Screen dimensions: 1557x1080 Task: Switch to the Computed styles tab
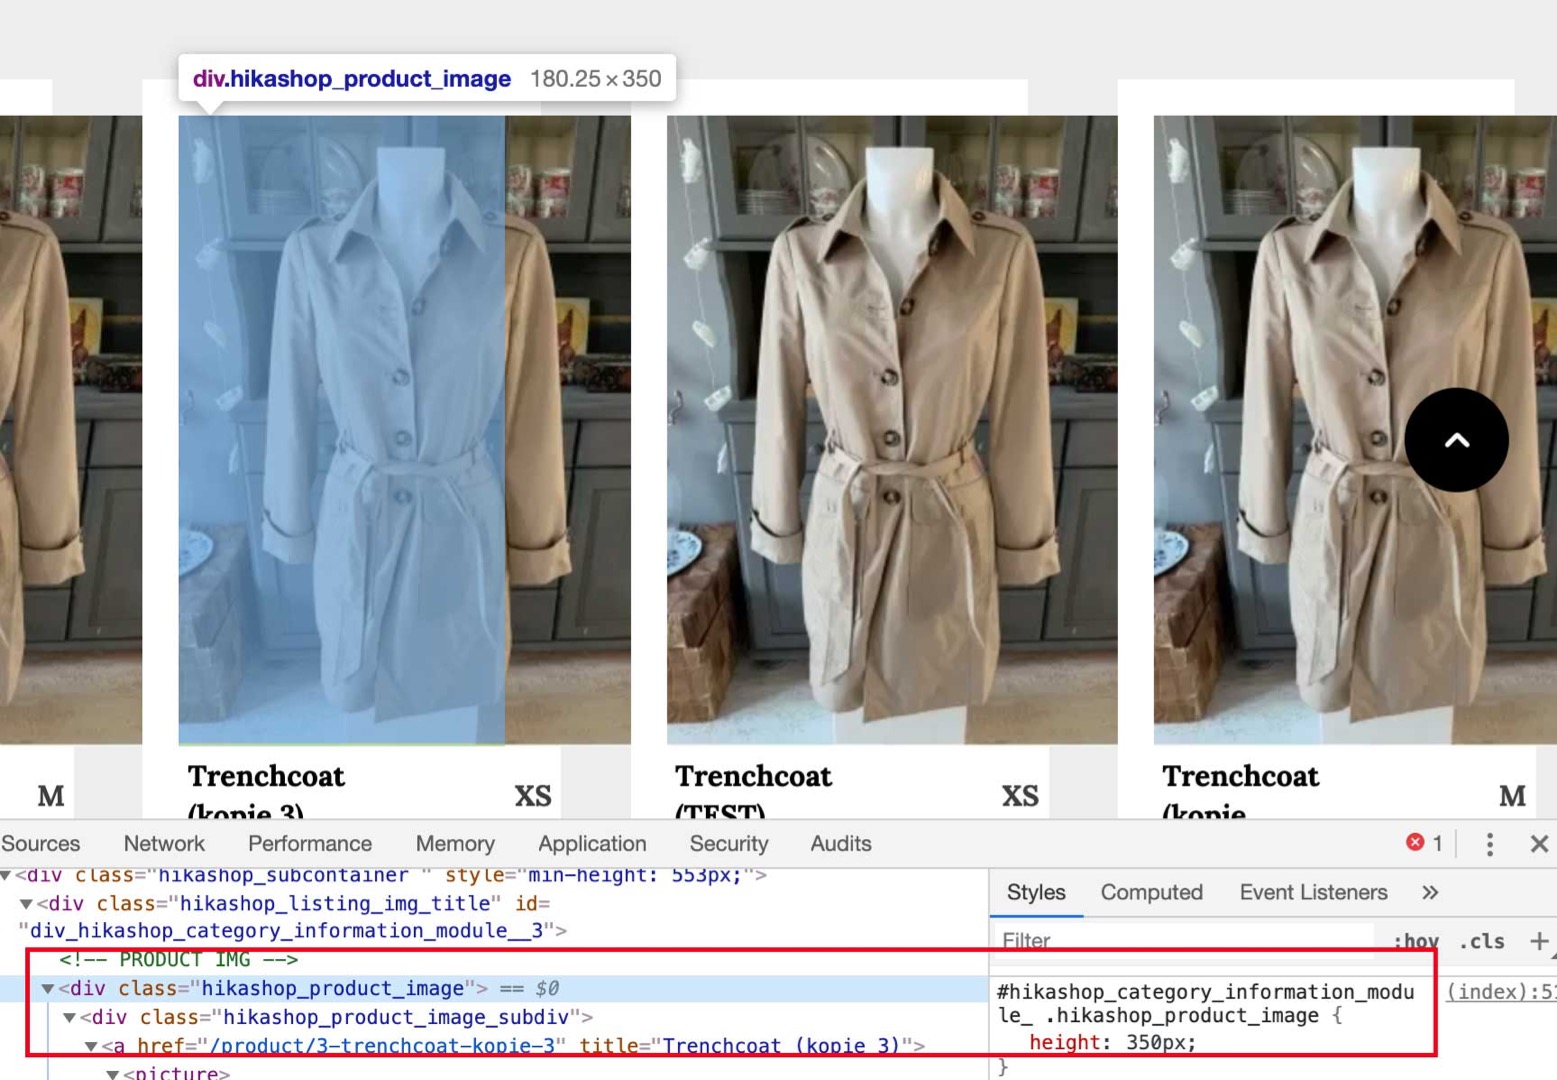tap(1151, 892)
